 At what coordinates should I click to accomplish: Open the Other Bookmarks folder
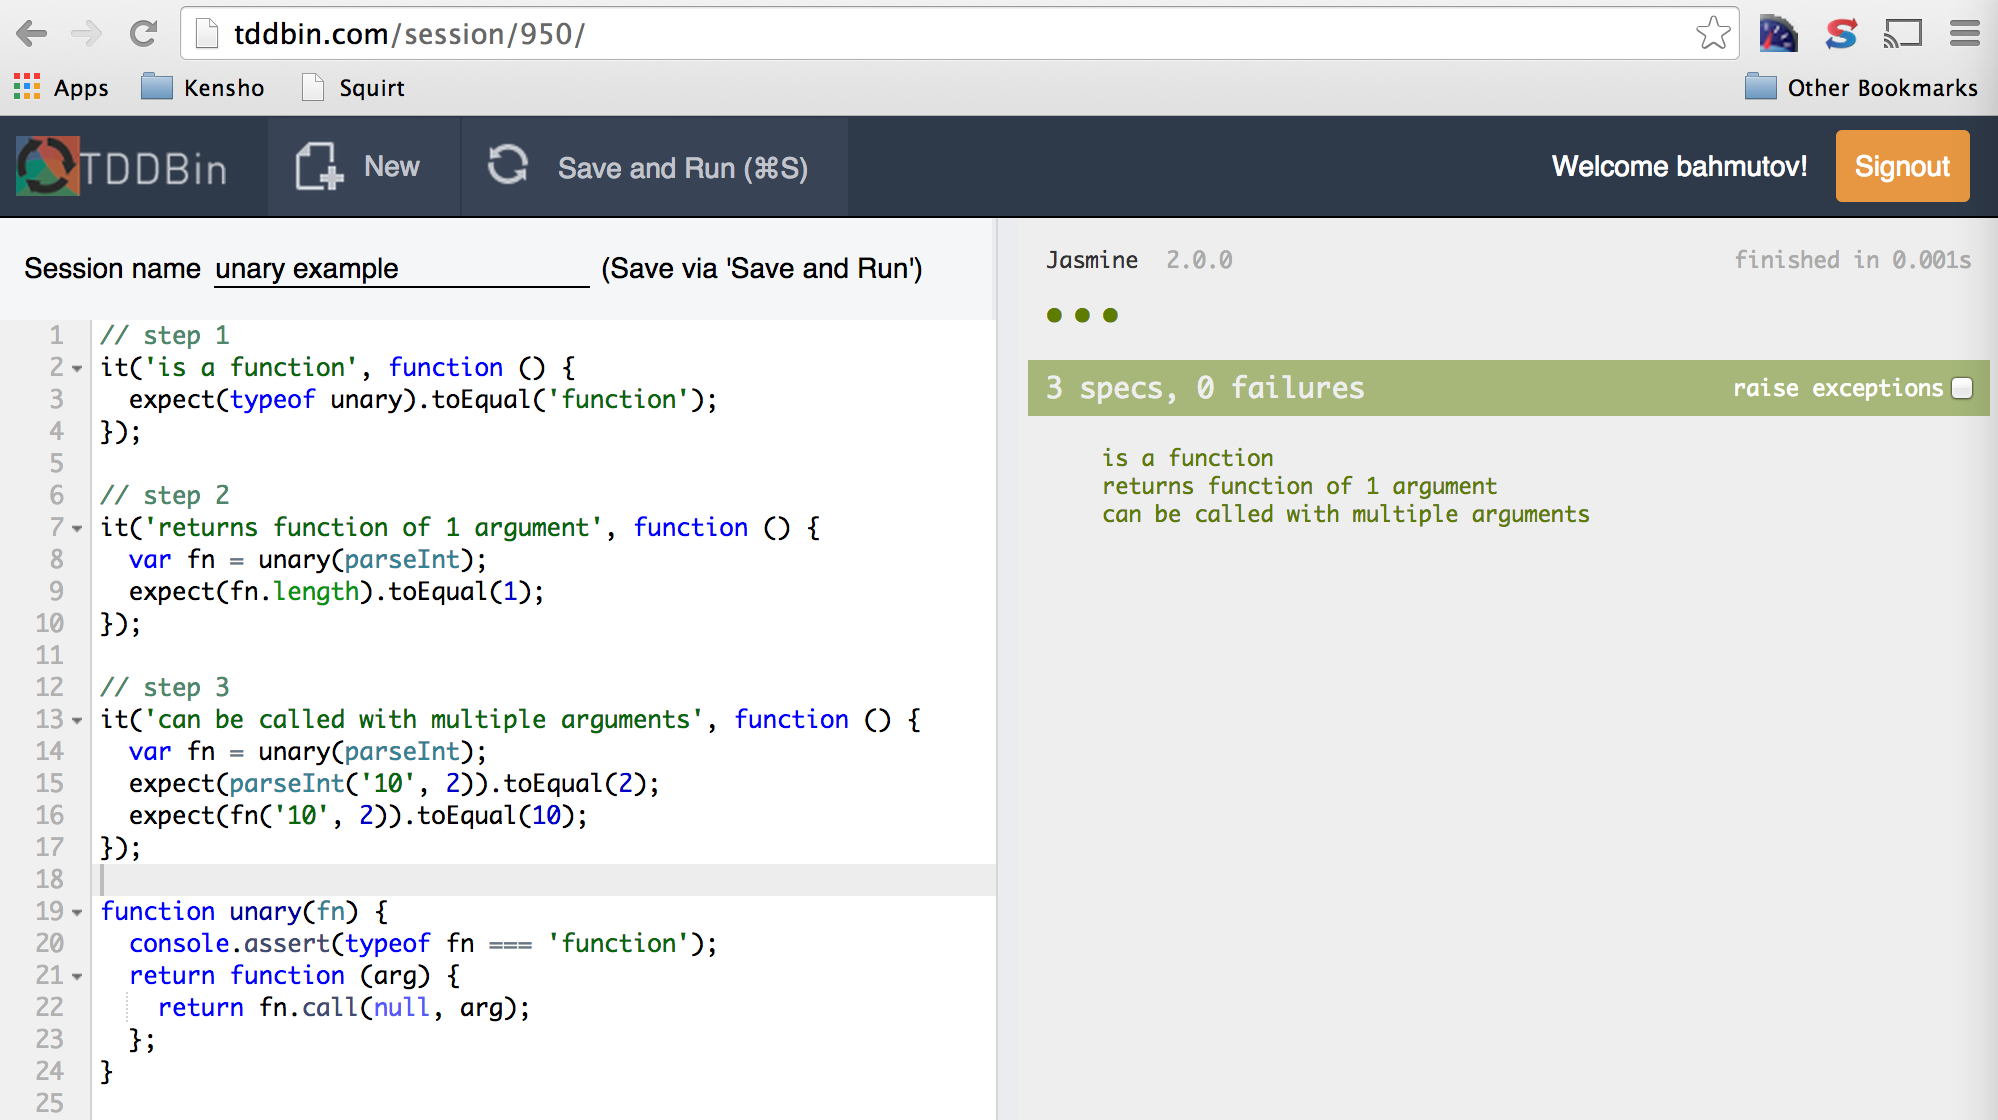(1860, 88)
